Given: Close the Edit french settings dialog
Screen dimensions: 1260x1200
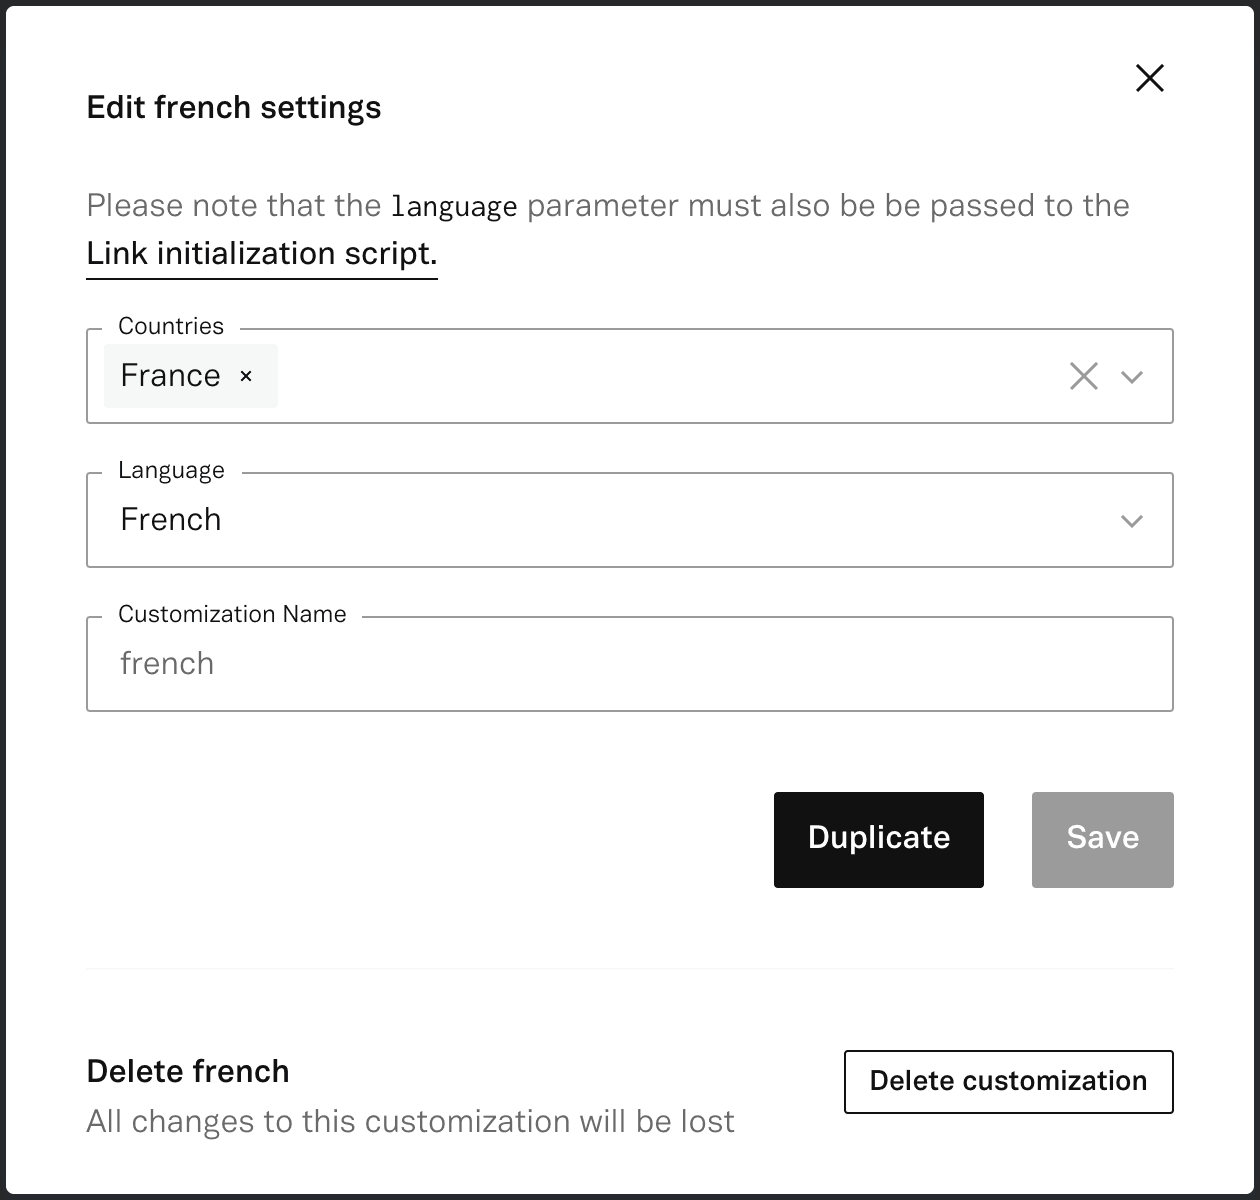Looking at the screenshot, I should click(x=1150, y=78).
